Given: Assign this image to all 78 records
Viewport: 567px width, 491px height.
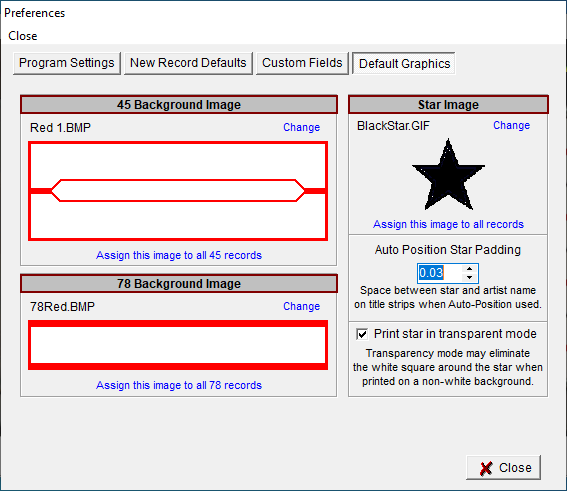Looking at the screenshot, I should 179,385.
